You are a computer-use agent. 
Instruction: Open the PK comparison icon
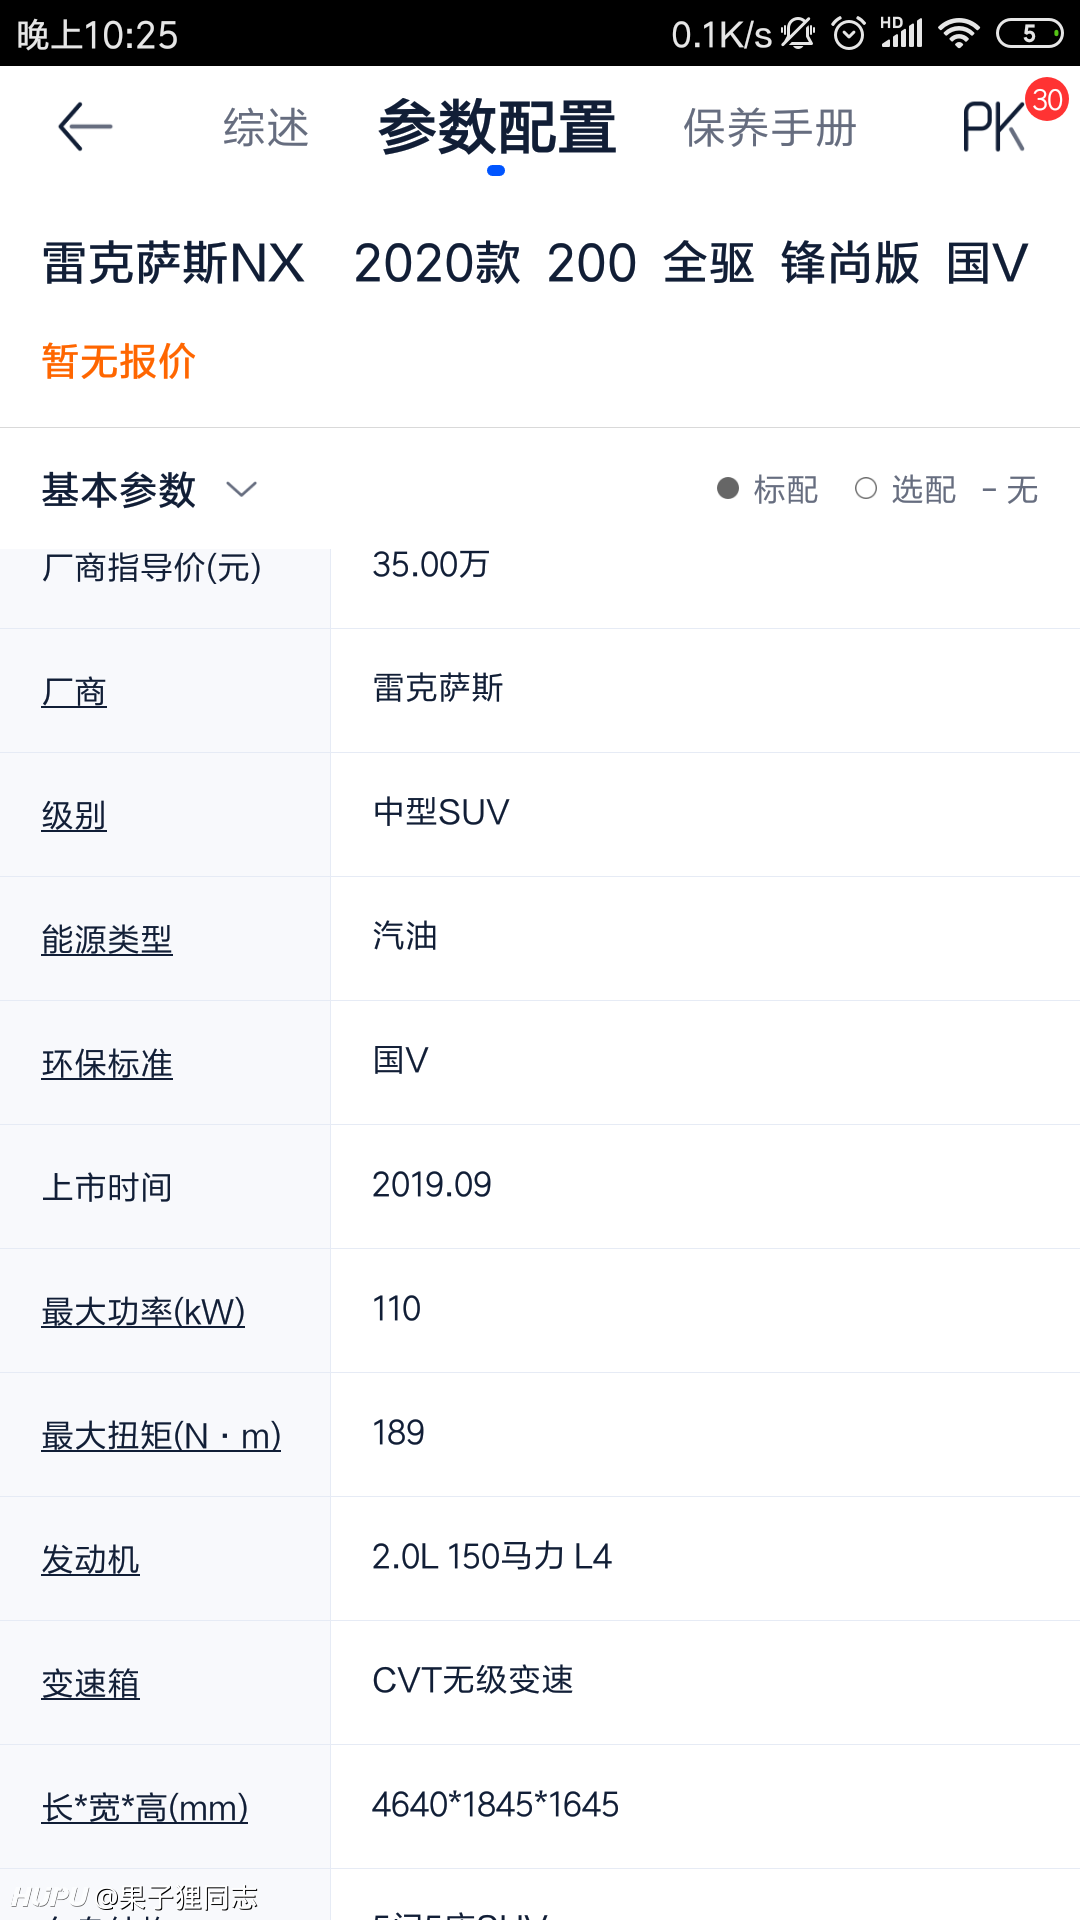tap(994, 127)
